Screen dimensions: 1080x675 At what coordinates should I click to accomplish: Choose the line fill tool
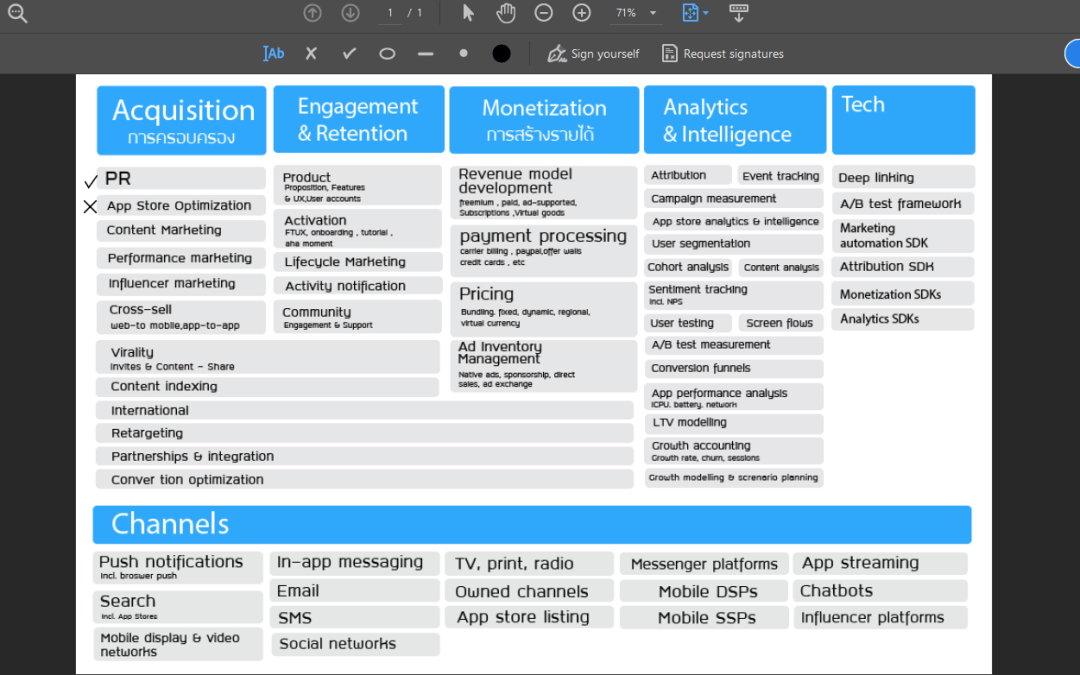tap(425, 53)
